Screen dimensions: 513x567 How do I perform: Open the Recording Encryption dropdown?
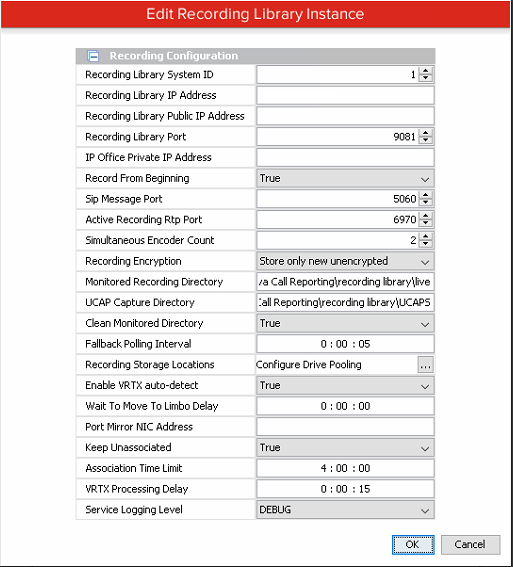point(345,261)
